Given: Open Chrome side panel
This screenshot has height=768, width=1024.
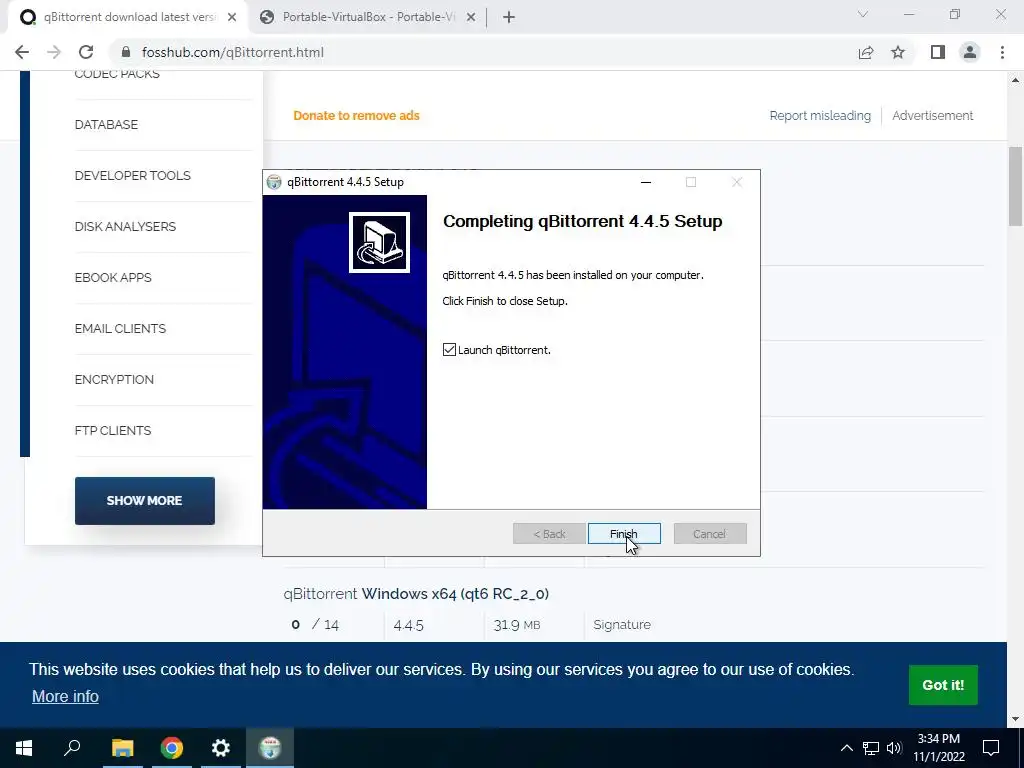Looking at the screenshot, I should (938, 52).
